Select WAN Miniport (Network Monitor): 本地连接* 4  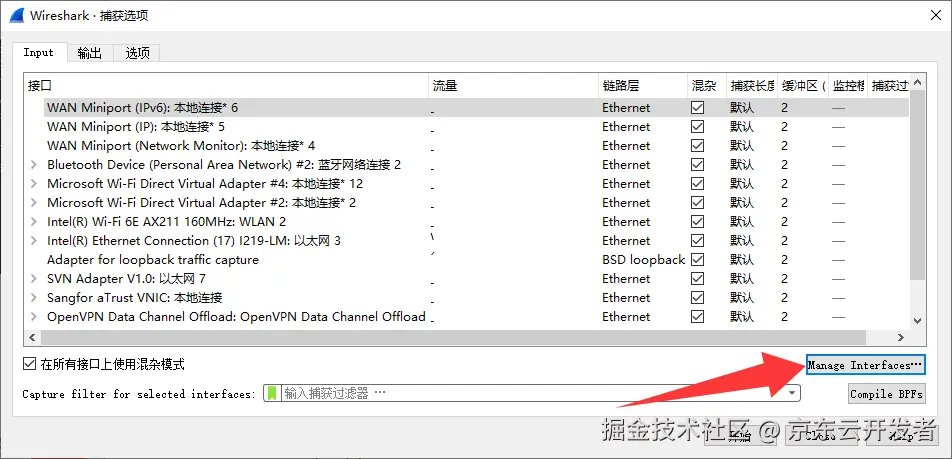click(x=181, y=146)
